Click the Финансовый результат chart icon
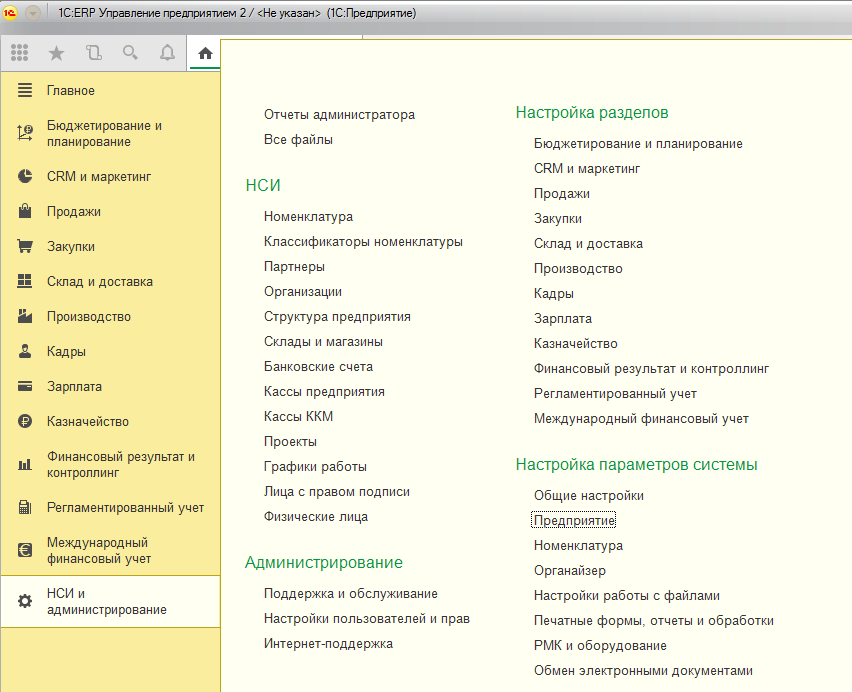Viewport: 852px width, 692px height. point(25,464)
